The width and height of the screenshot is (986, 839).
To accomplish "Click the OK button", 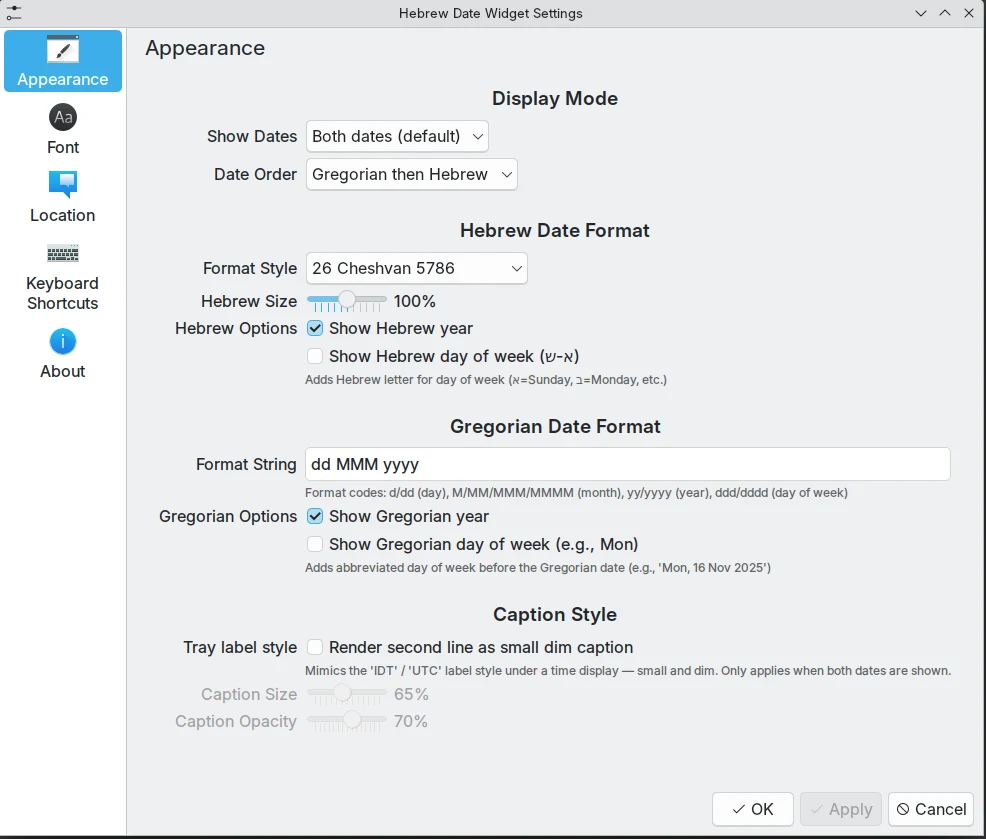I will (x=752, y=809).
